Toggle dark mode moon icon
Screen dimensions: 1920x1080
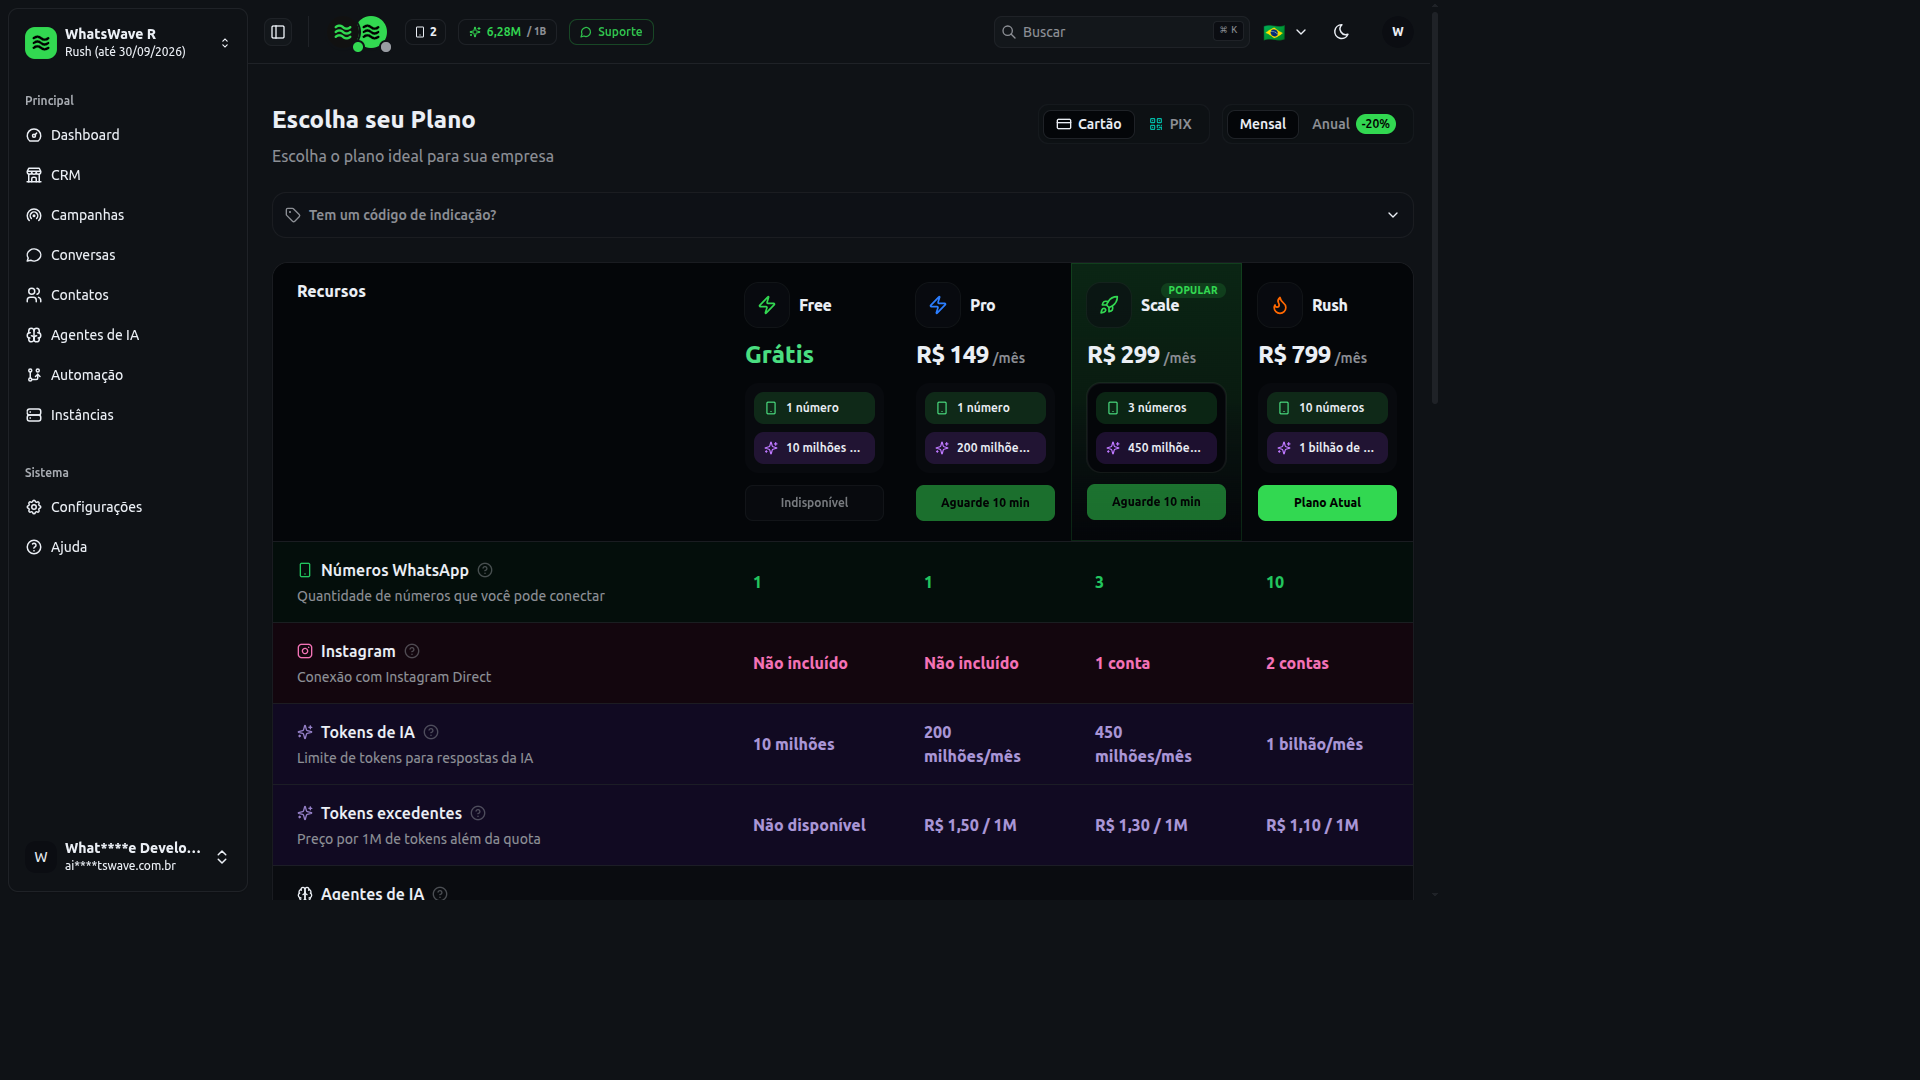point(1341,32)
